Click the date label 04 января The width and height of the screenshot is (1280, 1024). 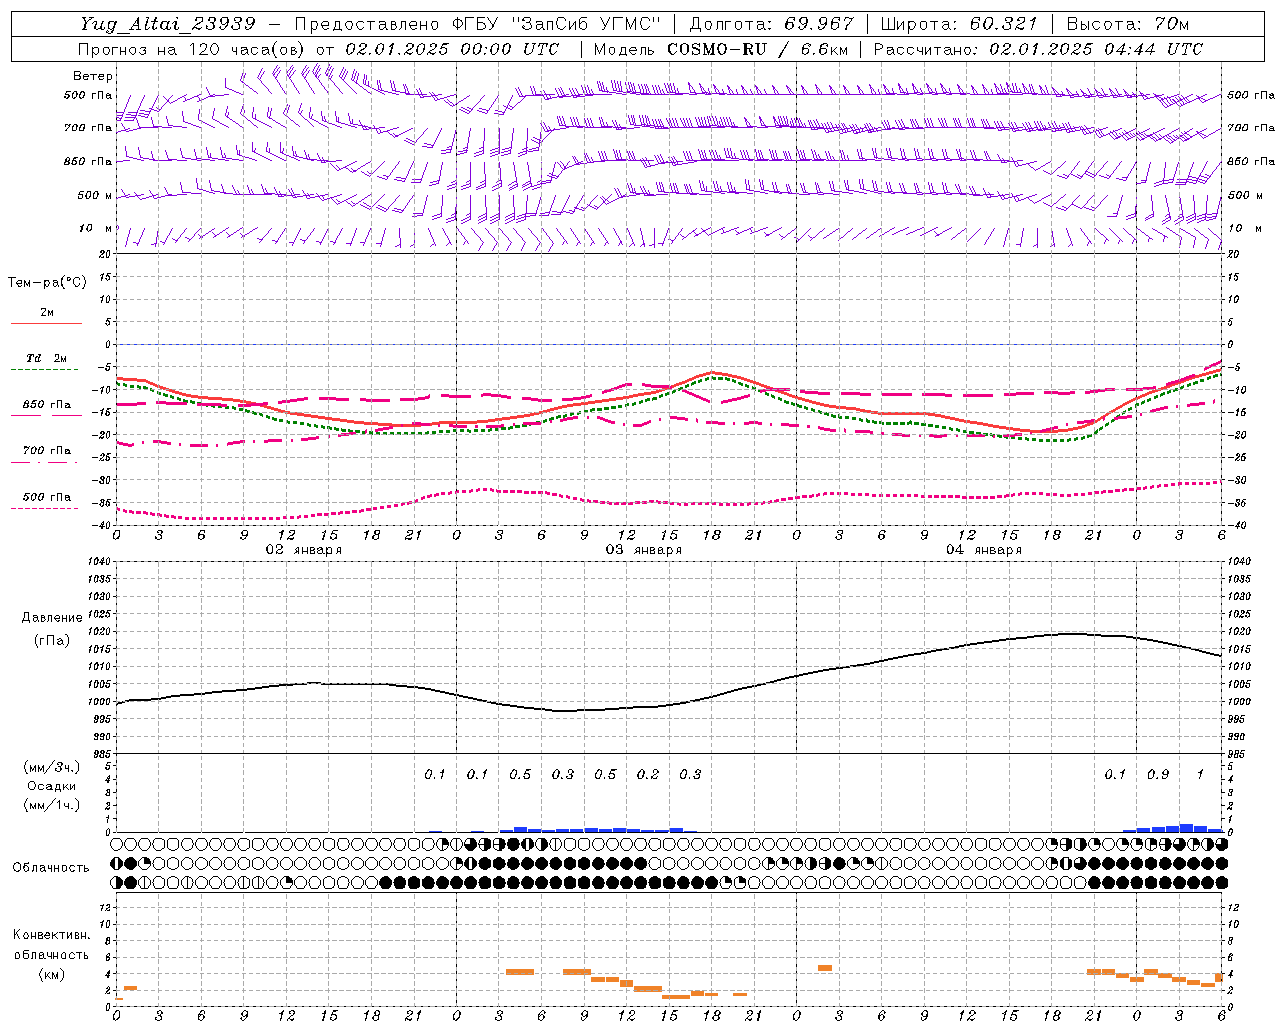point(984,550)
